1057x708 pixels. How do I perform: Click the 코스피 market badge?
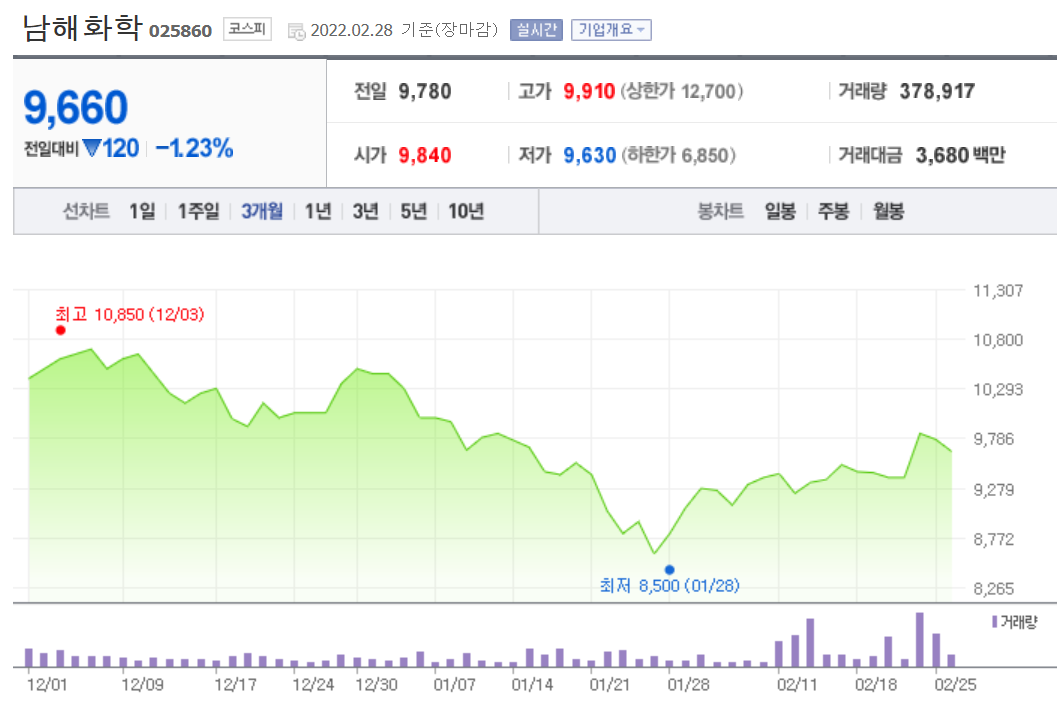point(247,29)
